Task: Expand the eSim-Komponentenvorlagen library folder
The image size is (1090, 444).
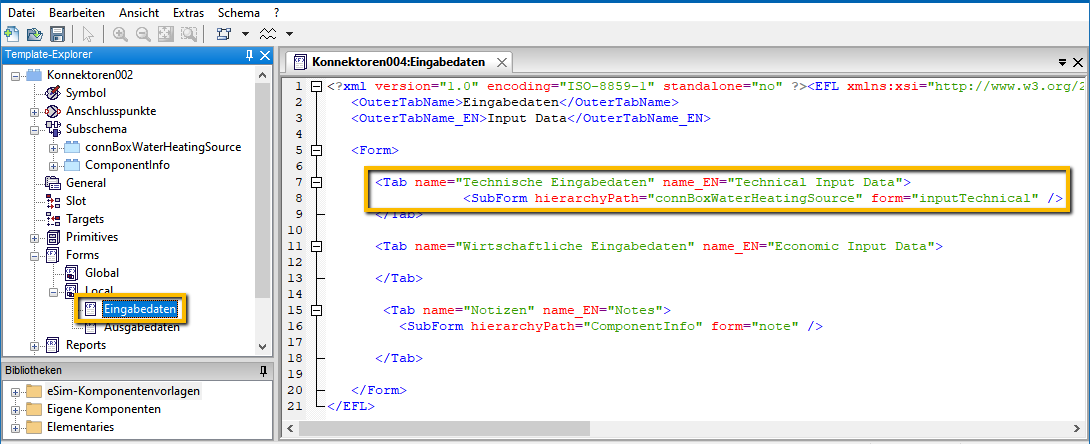Action: (15, 391)
